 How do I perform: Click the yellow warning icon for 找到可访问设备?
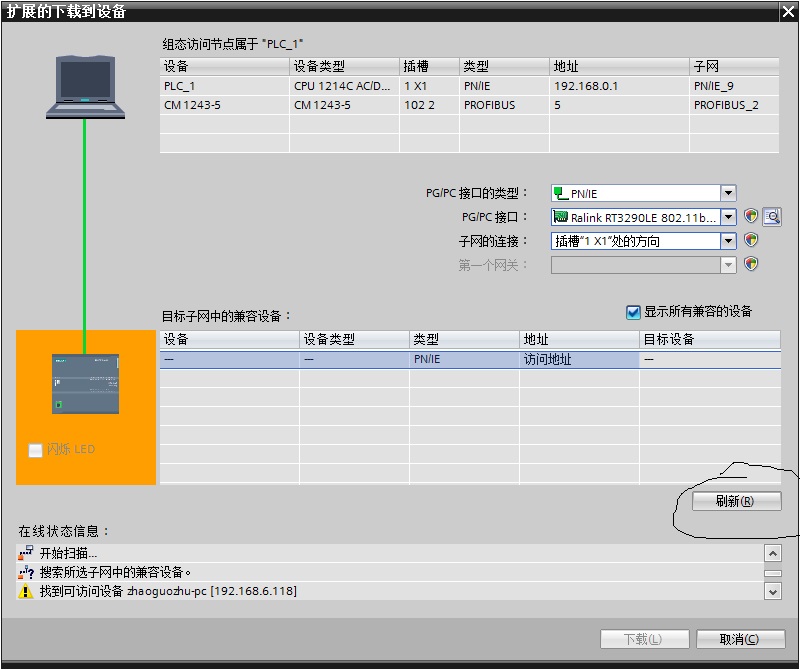point(26,591)
